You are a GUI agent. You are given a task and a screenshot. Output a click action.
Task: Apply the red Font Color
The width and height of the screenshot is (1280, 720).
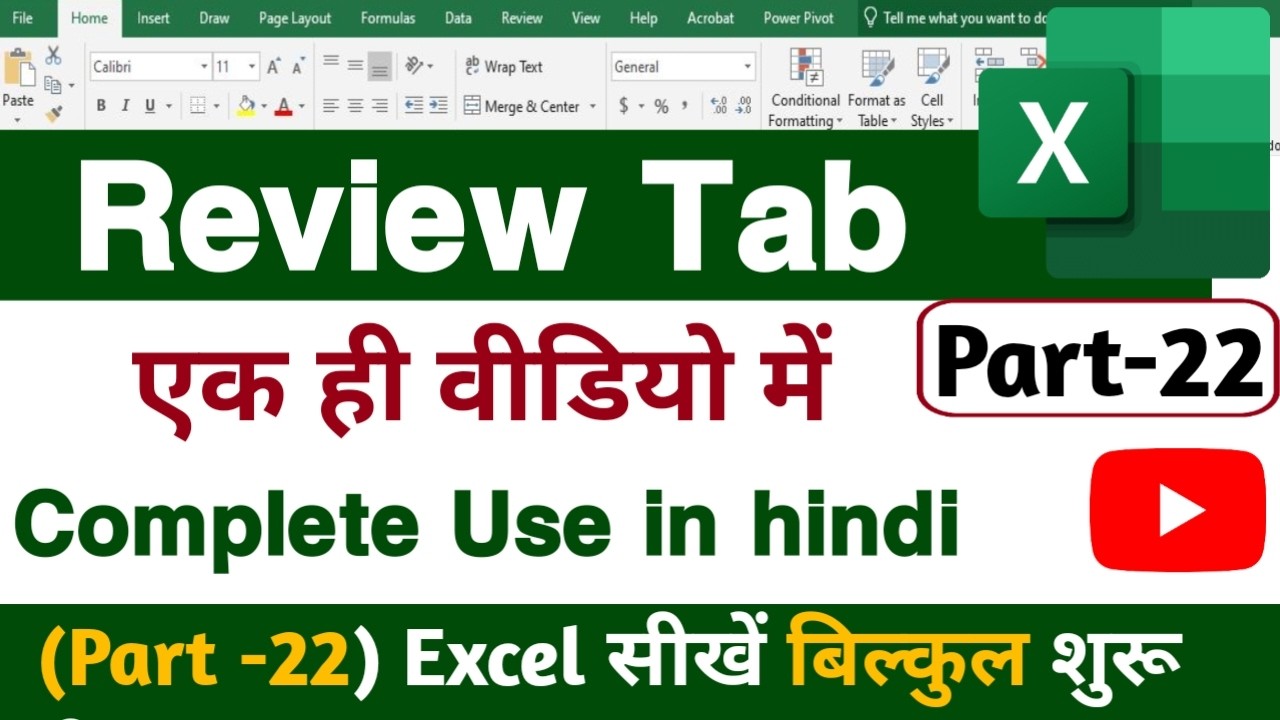pos(284,105)
